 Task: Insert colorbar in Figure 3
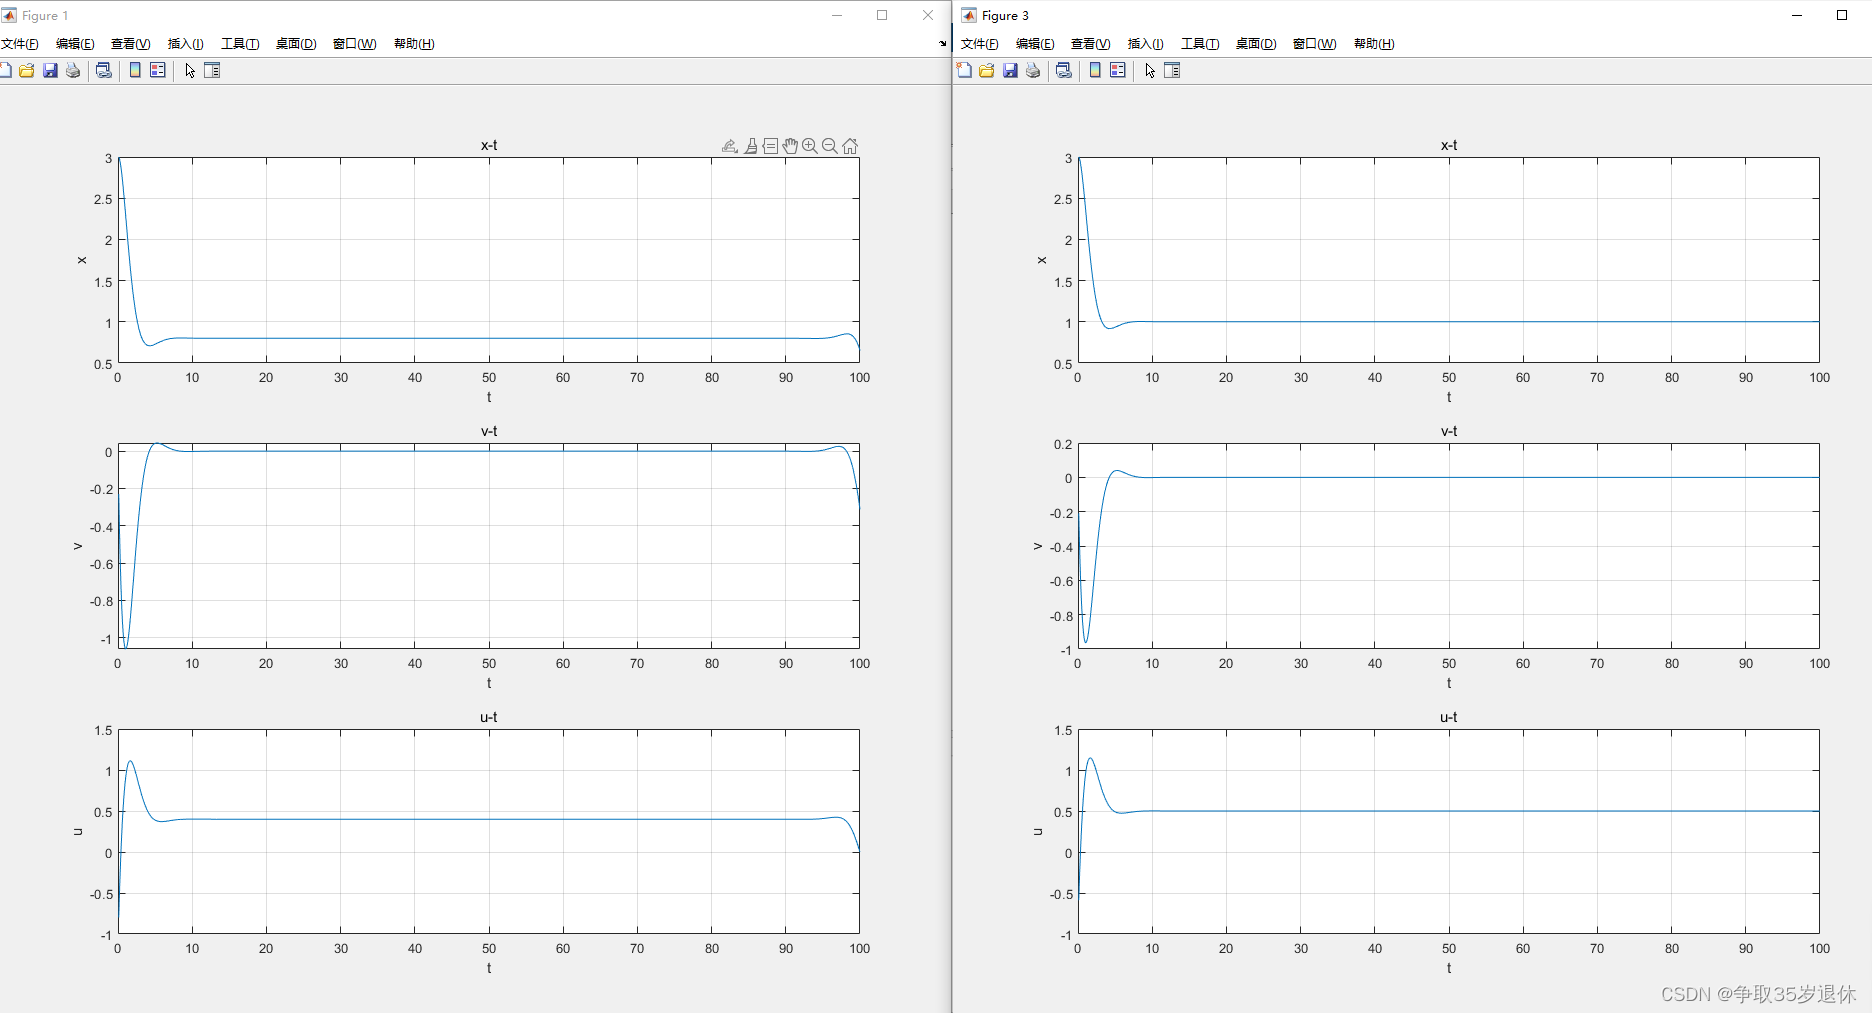click(1095, 70)
